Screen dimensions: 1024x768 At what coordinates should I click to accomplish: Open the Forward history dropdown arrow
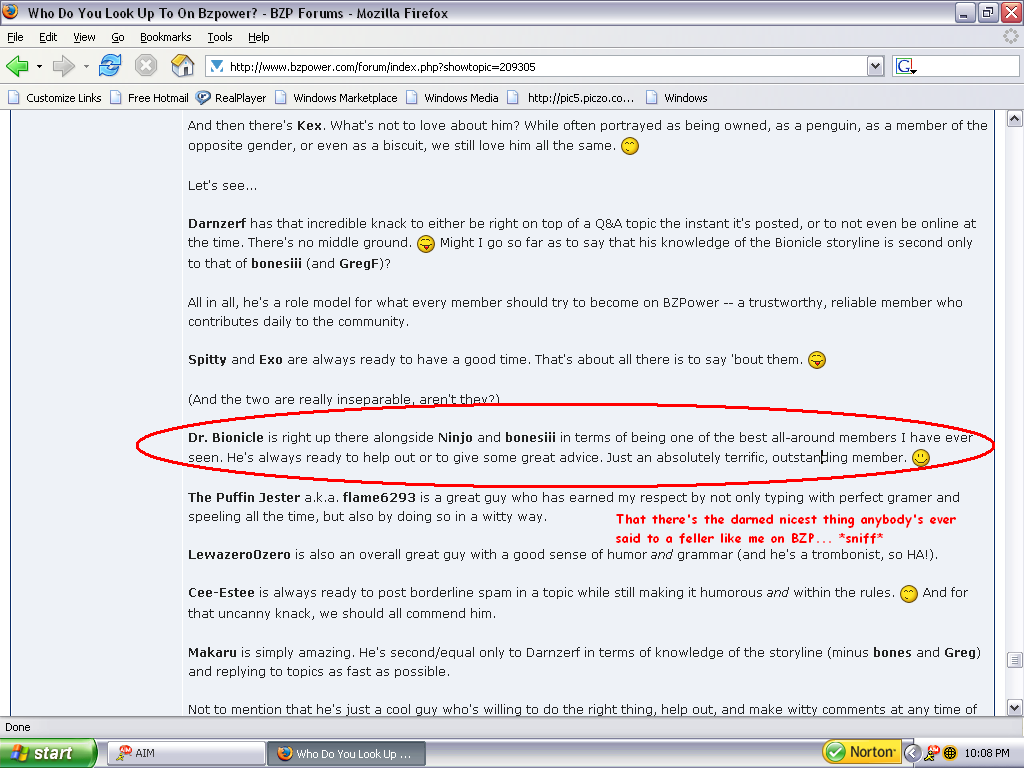point(86,67)
